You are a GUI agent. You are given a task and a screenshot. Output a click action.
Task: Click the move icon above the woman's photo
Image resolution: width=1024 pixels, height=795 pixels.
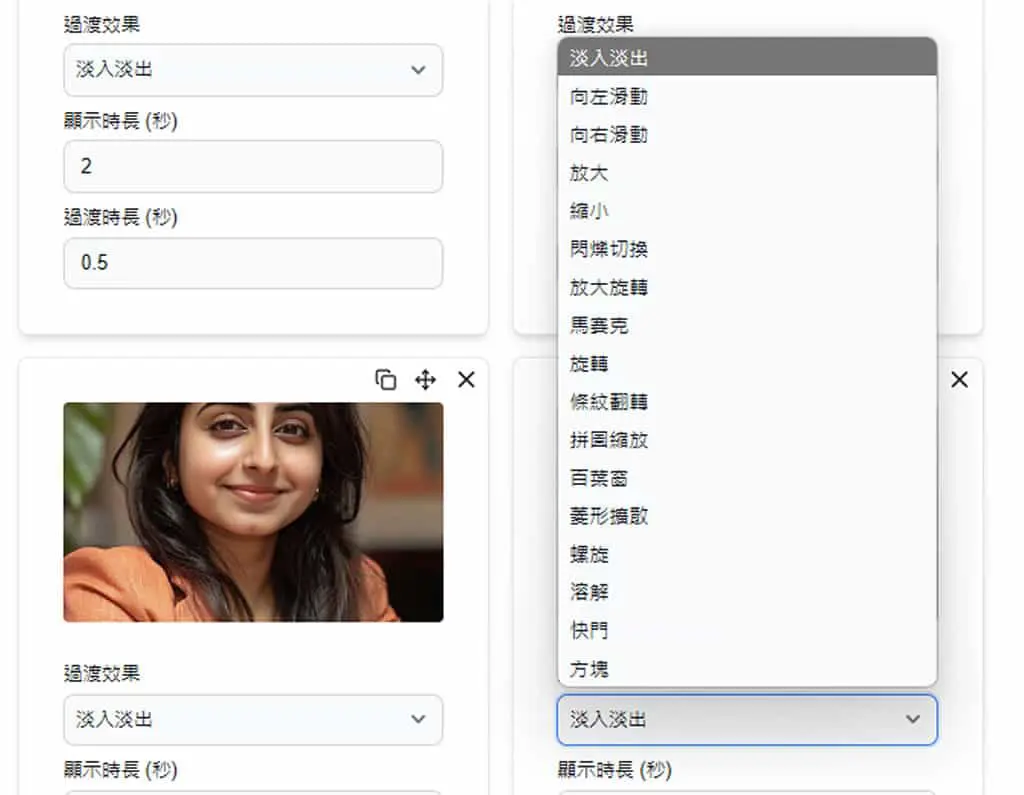click(426, 380)
